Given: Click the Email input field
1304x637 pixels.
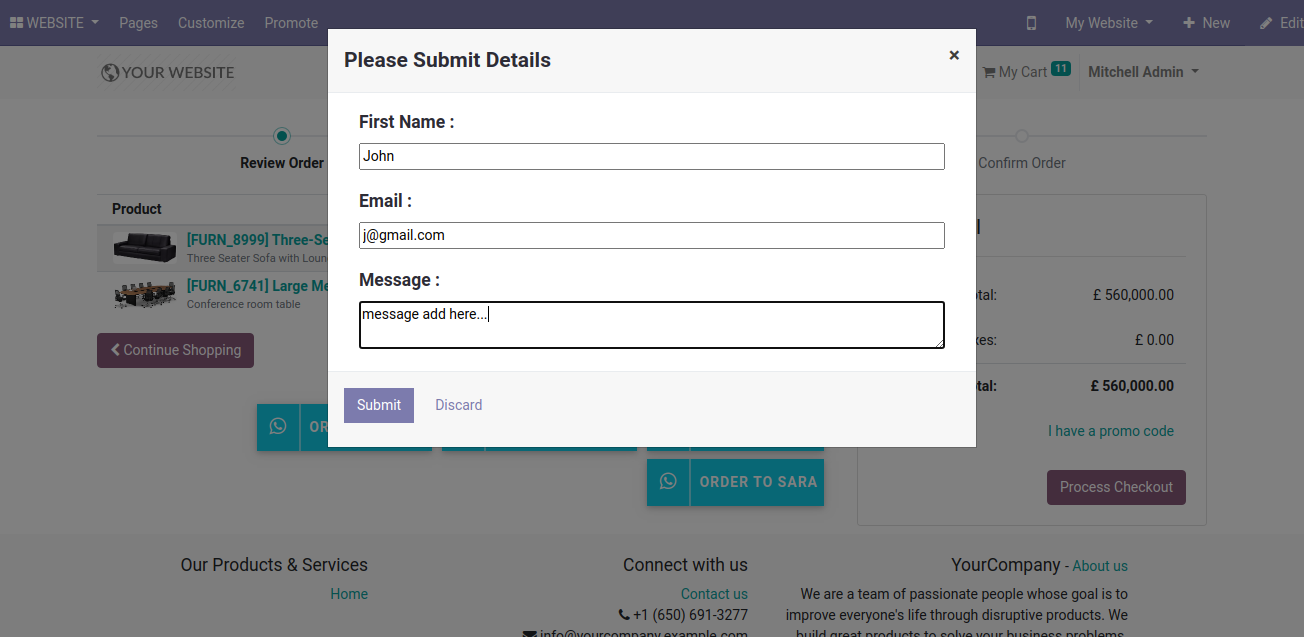Looking at the screenshot, I should [x=652, y=235].
